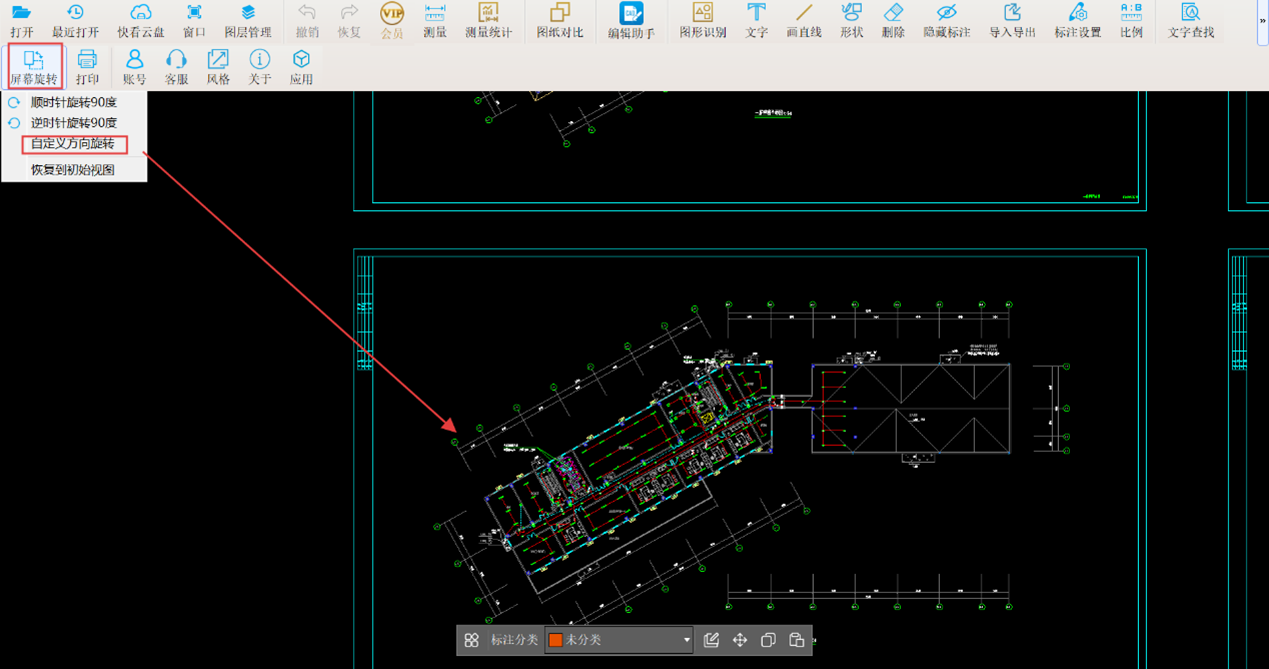
Task: Select the 文字 text annotation tool
Action: [757, 20]
